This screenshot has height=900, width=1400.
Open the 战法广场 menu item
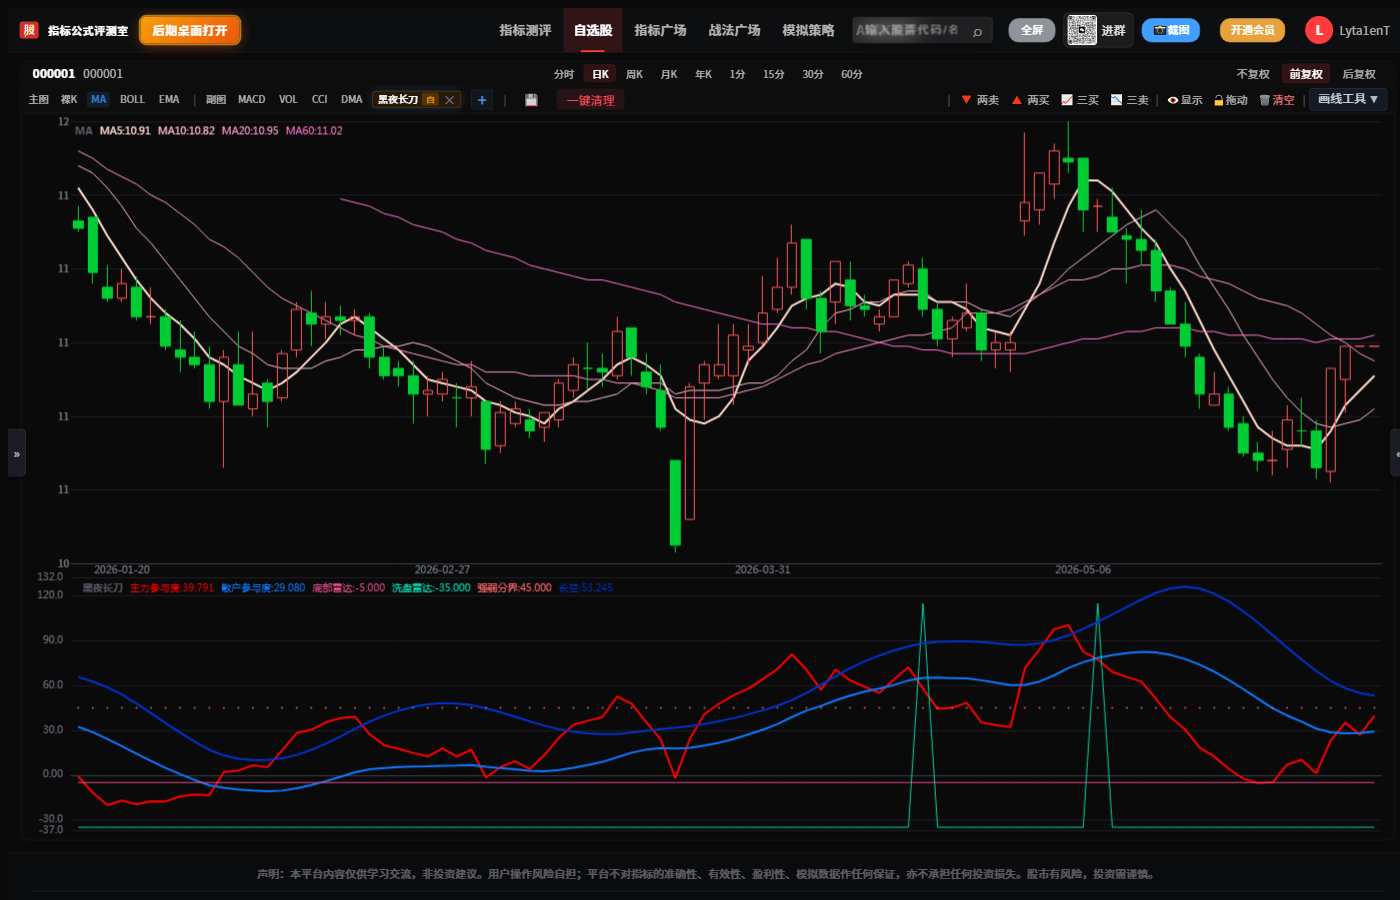tap(734, 30)
